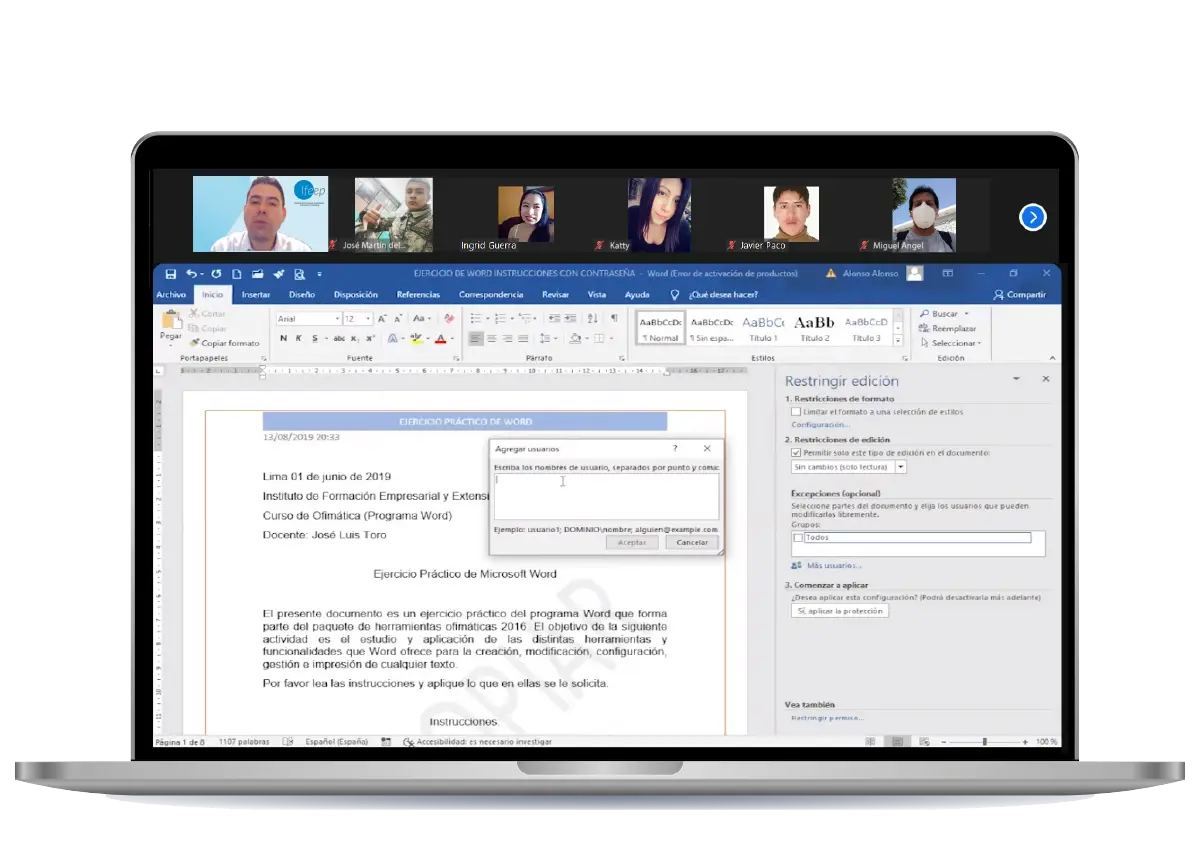Image resolution: width=1201 pixels, height=861 pixels.
Task: Apply bold with the N button
Action: (284, 339)
